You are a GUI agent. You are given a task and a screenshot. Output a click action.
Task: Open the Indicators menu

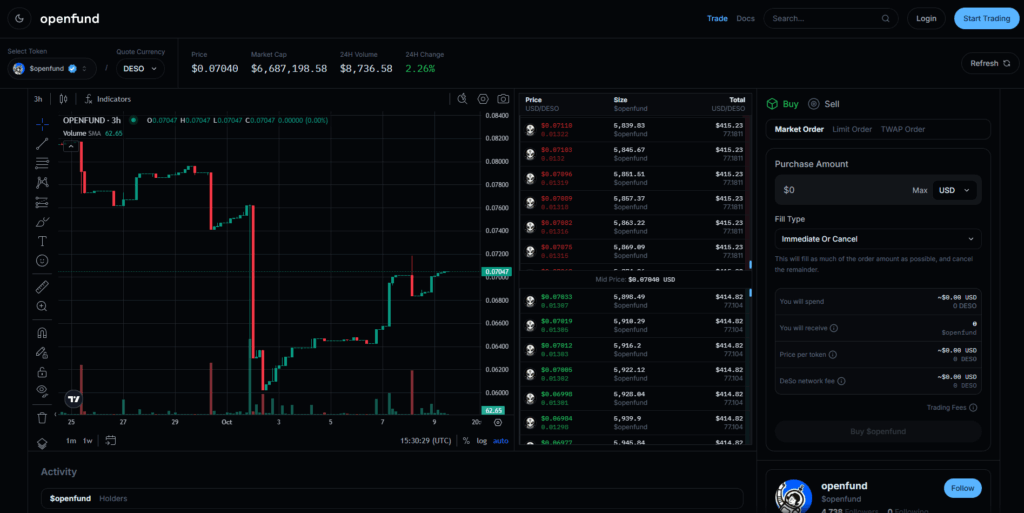(108, 99)
